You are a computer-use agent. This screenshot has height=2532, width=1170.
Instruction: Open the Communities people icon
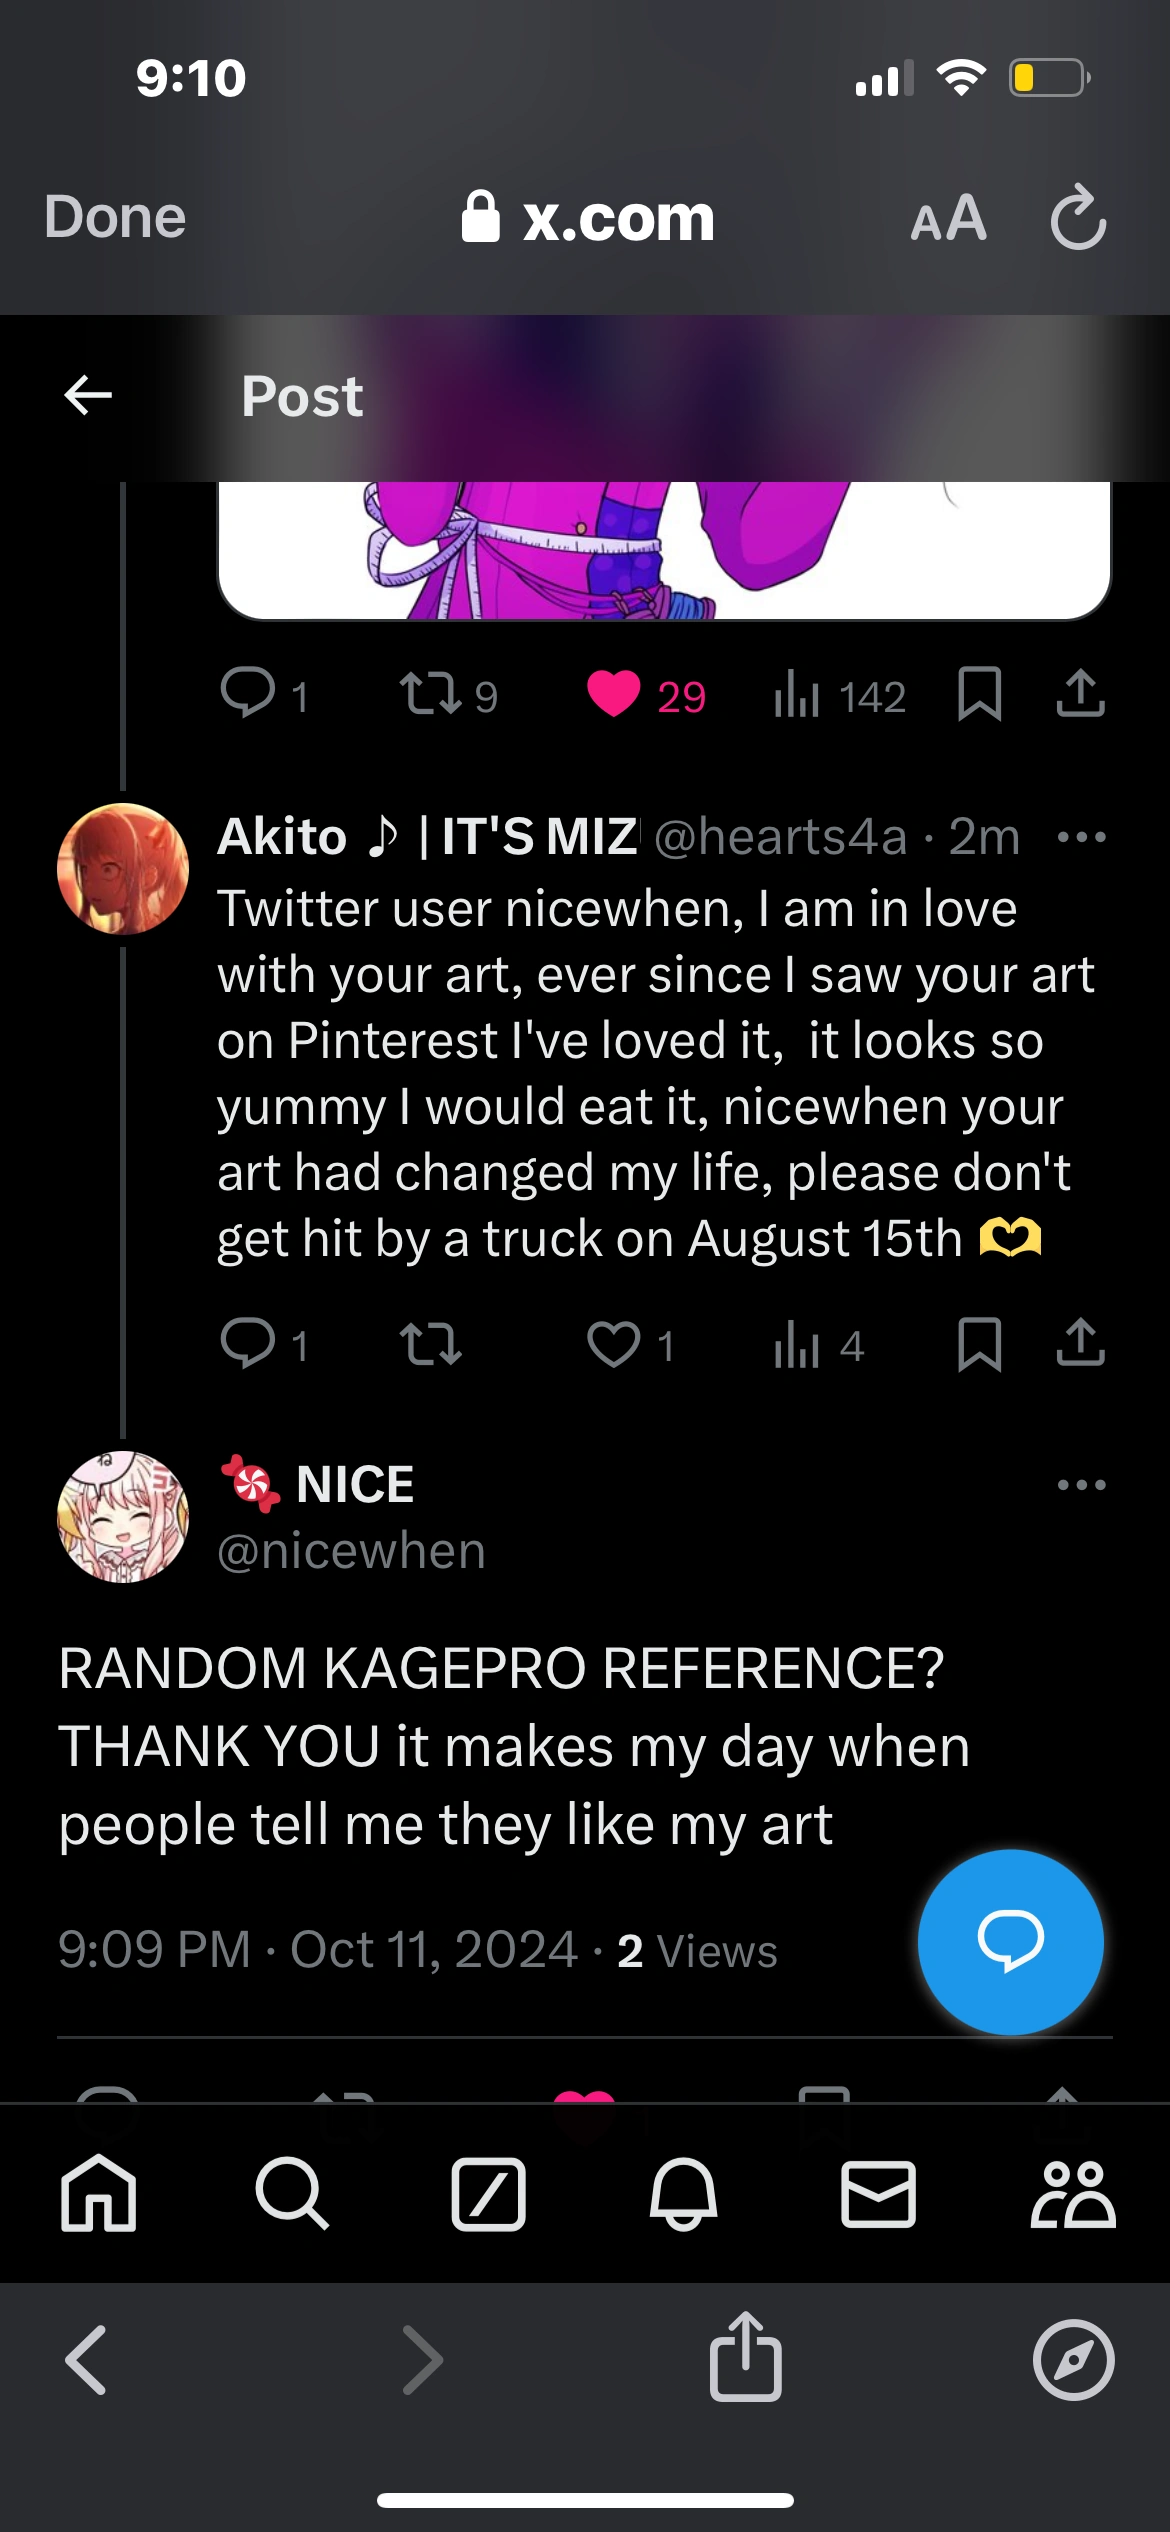coord(1073,2194)
